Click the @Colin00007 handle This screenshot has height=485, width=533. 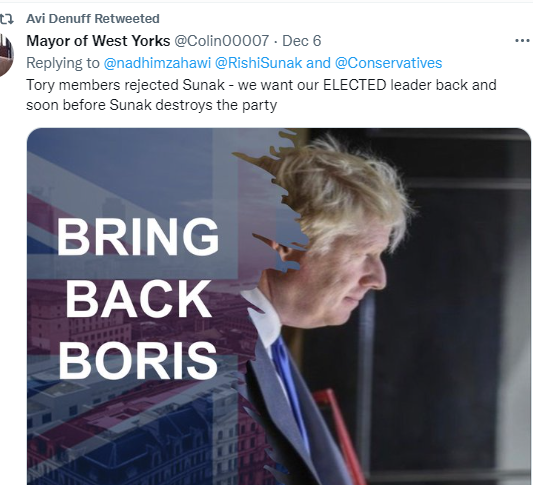point(222,41)
